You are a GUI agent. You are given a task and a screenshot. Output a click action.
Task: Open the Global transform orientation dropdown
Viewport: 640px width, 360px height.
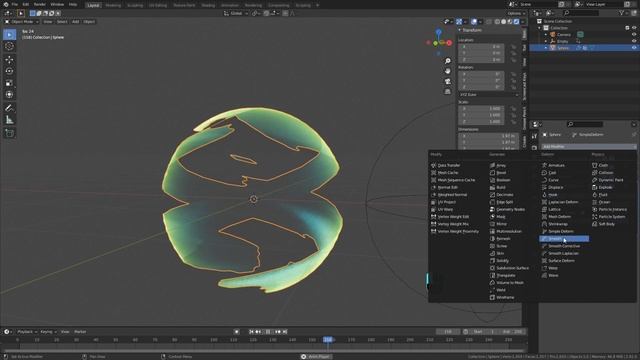(x=236, y=13)
